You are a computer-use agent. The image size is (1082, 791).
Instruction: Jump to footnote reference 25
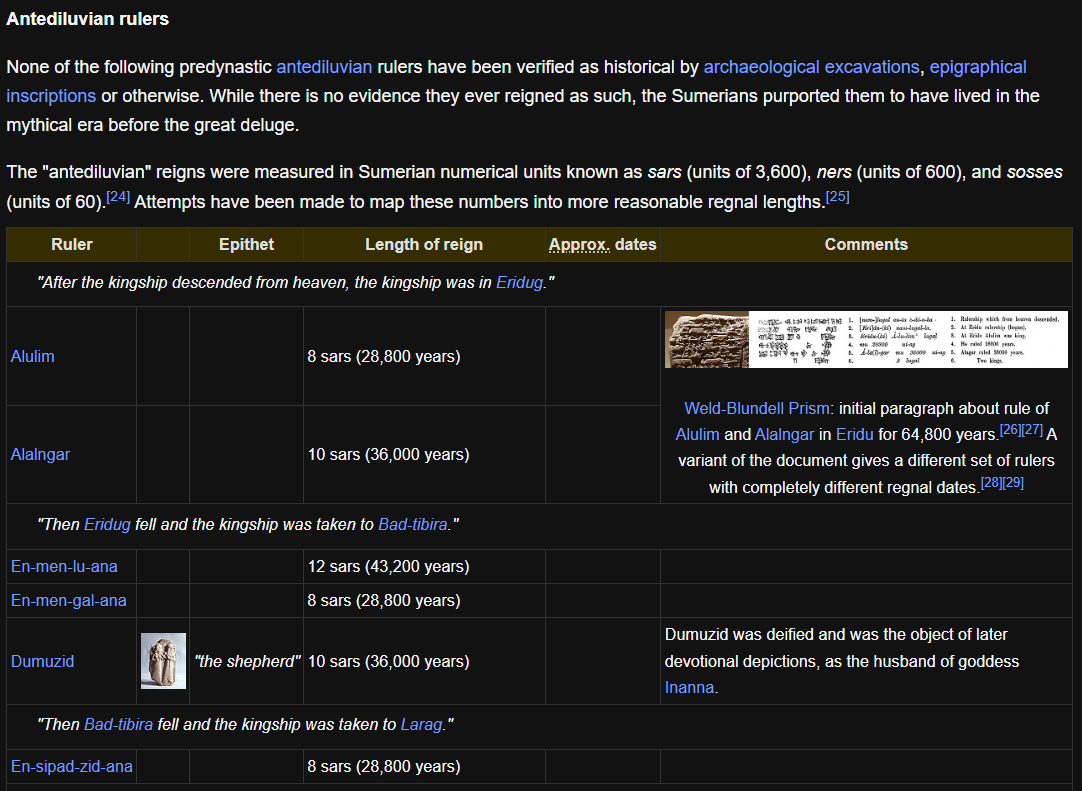click(837, 197)
